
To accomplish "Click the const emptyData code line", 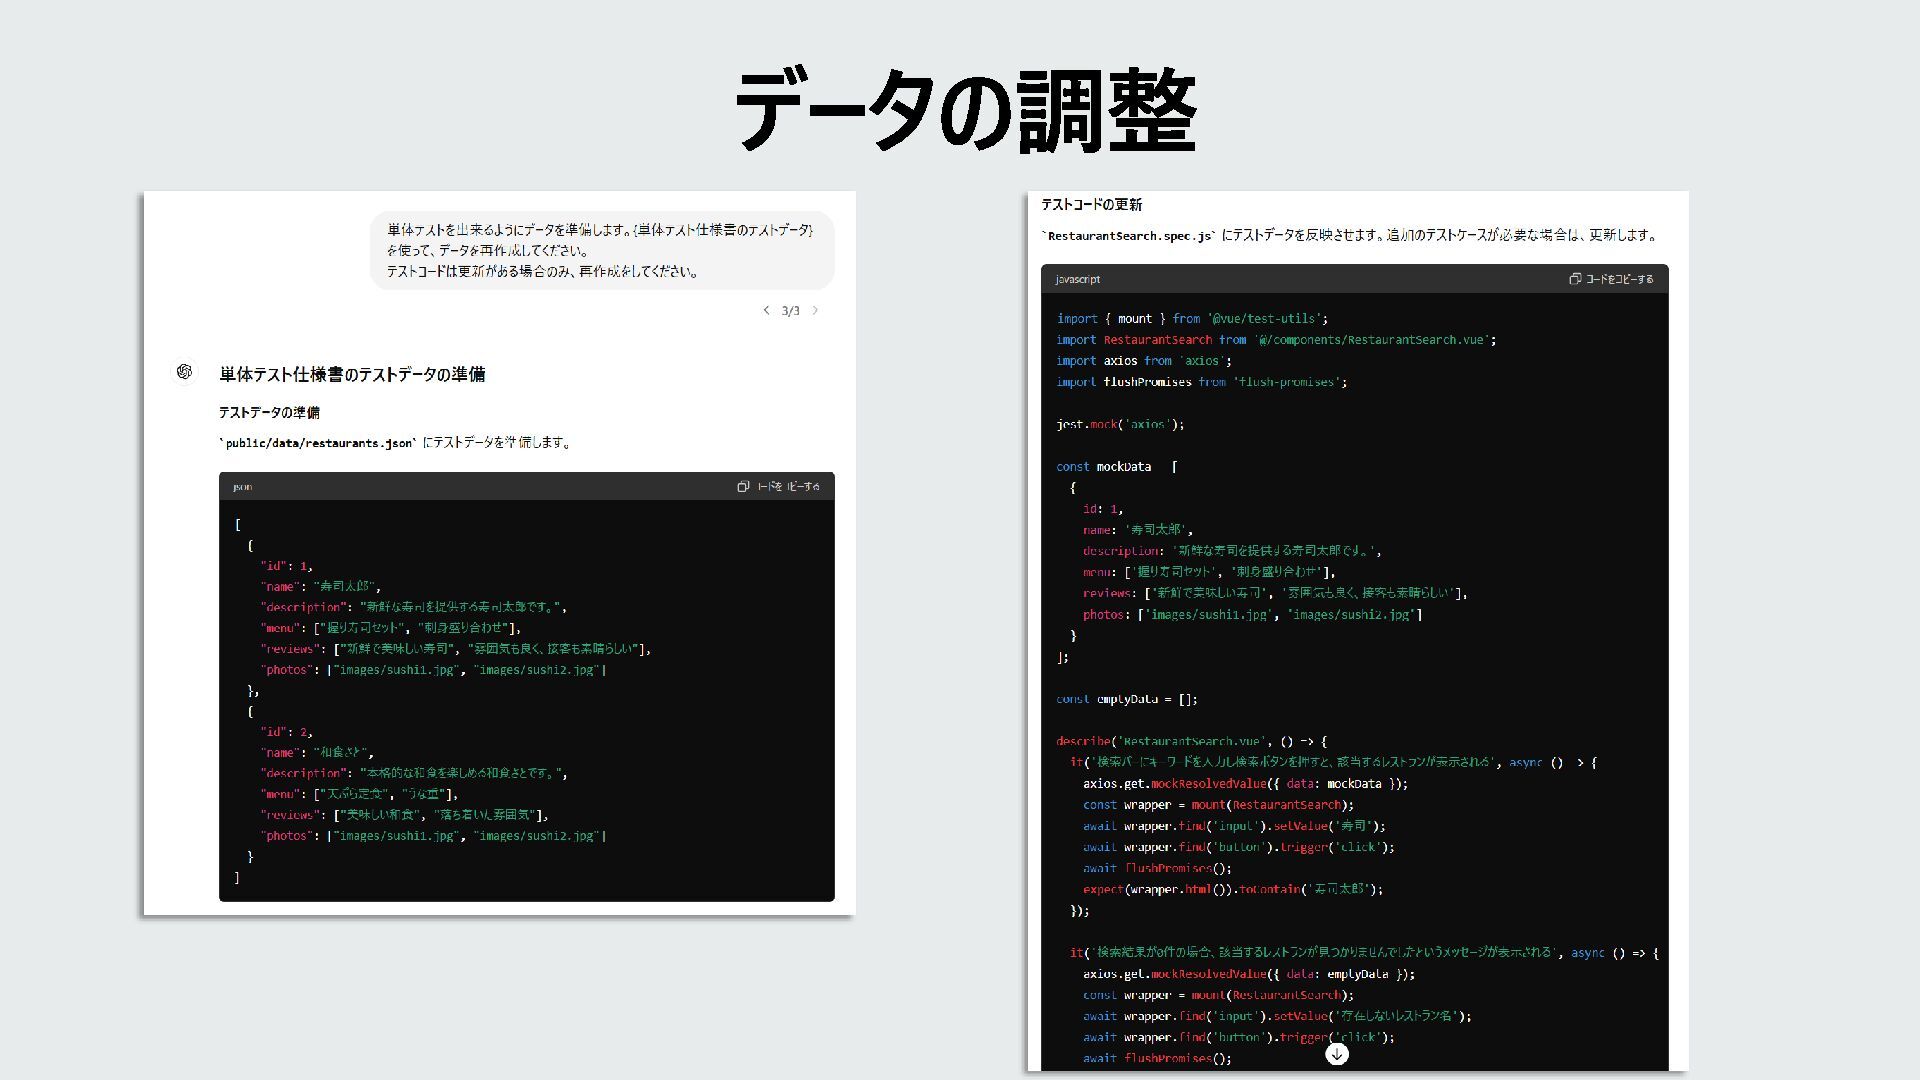I will [x=1126, y=699].
